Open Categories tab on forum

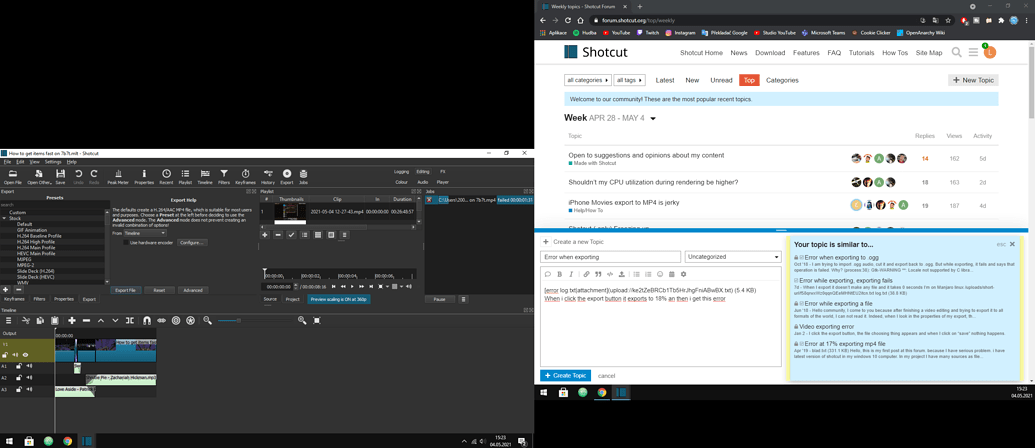[782, 80]
